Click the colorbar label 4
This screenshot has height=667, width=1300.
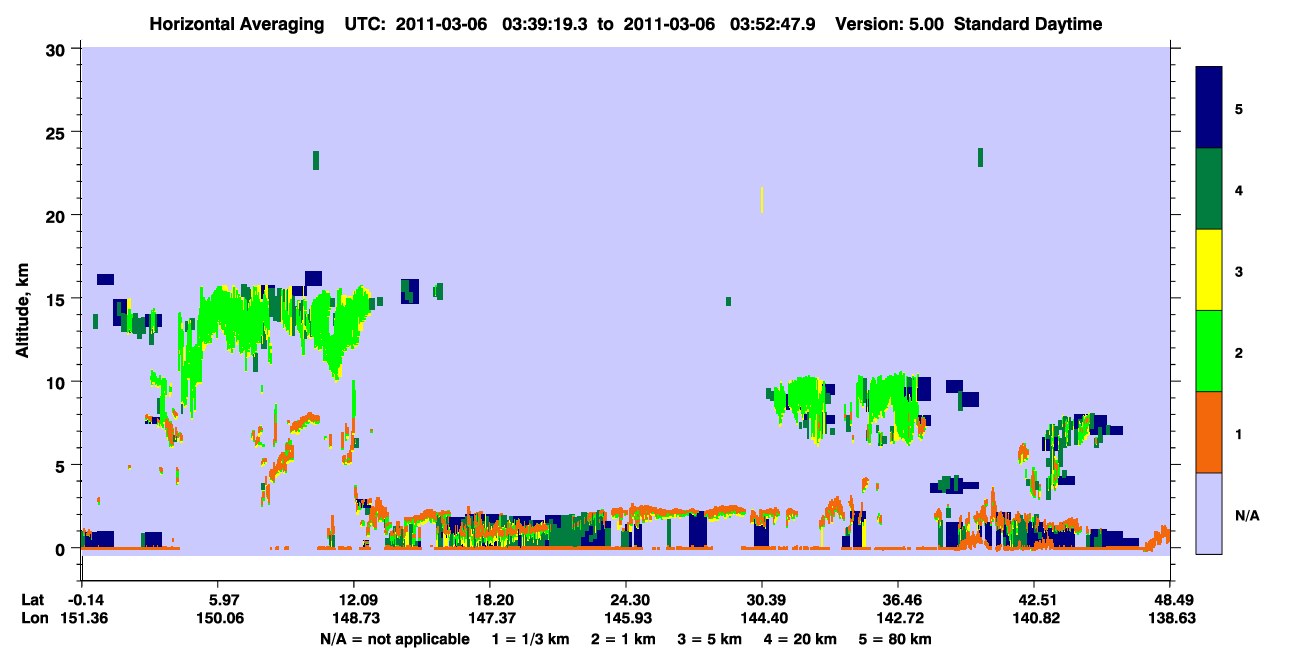pyautogui.click(x=1239, y=190)
